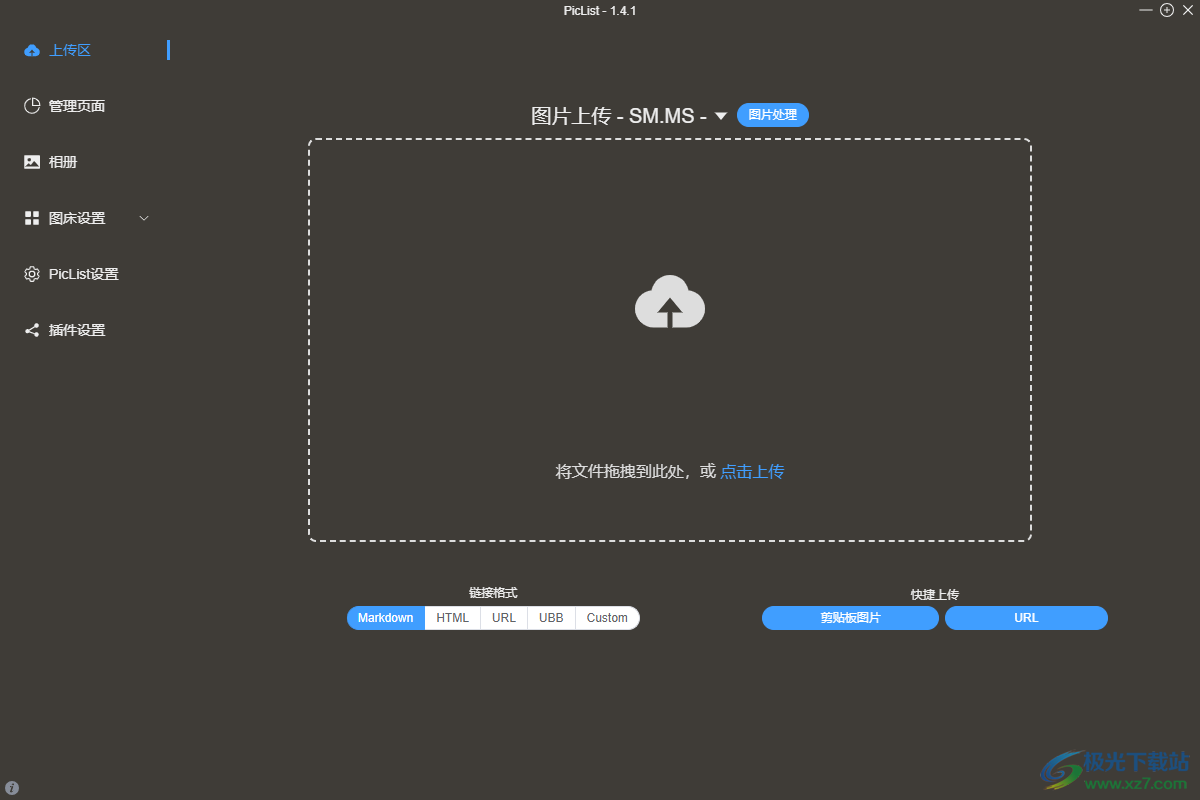Click the large cloud upload icon
The width and height of the screenshot is (1200, 800).
[x=670, y=302]
